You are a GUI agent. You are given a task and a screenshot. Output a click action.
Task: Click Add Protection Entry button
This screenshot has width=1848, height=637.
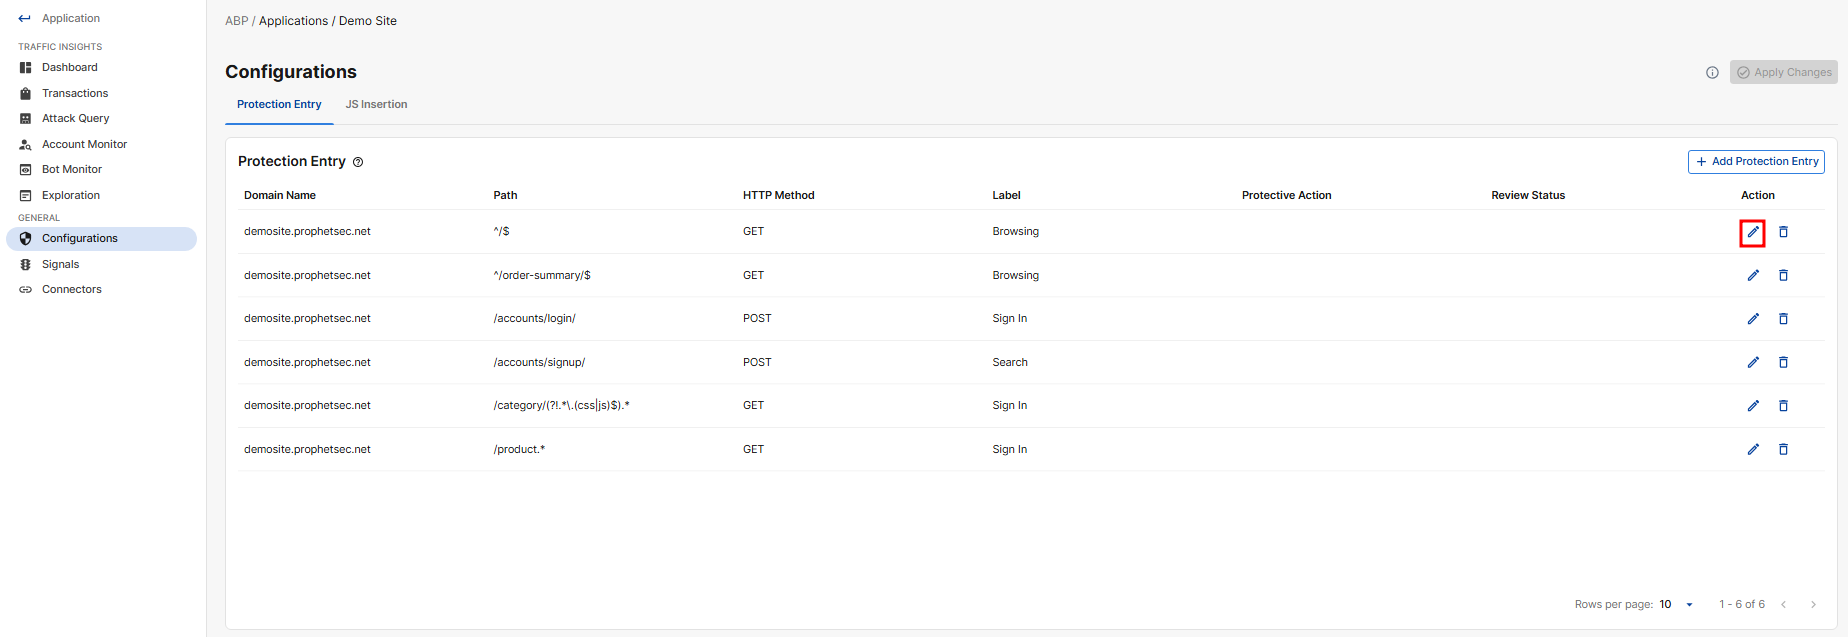1756,161
